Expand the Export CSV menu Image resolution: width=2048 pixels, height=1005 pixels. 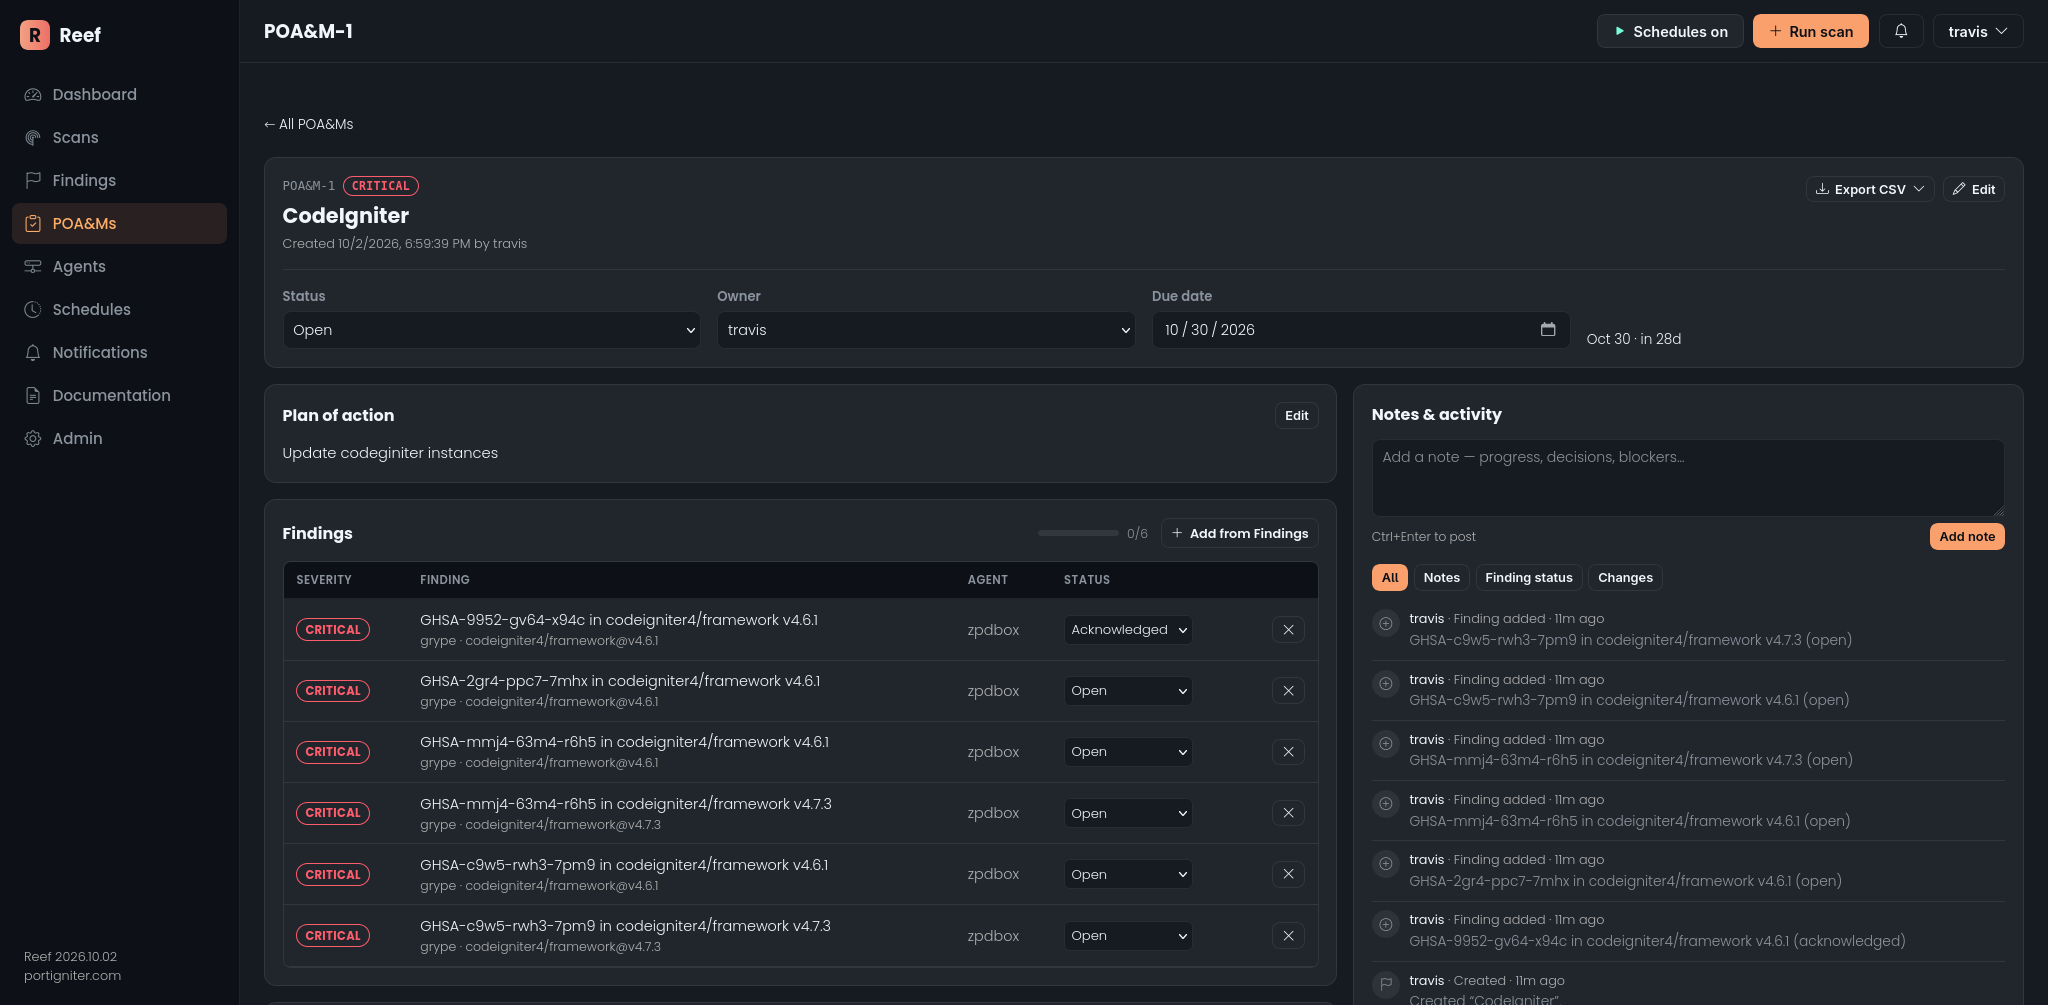coord(1870,189)
